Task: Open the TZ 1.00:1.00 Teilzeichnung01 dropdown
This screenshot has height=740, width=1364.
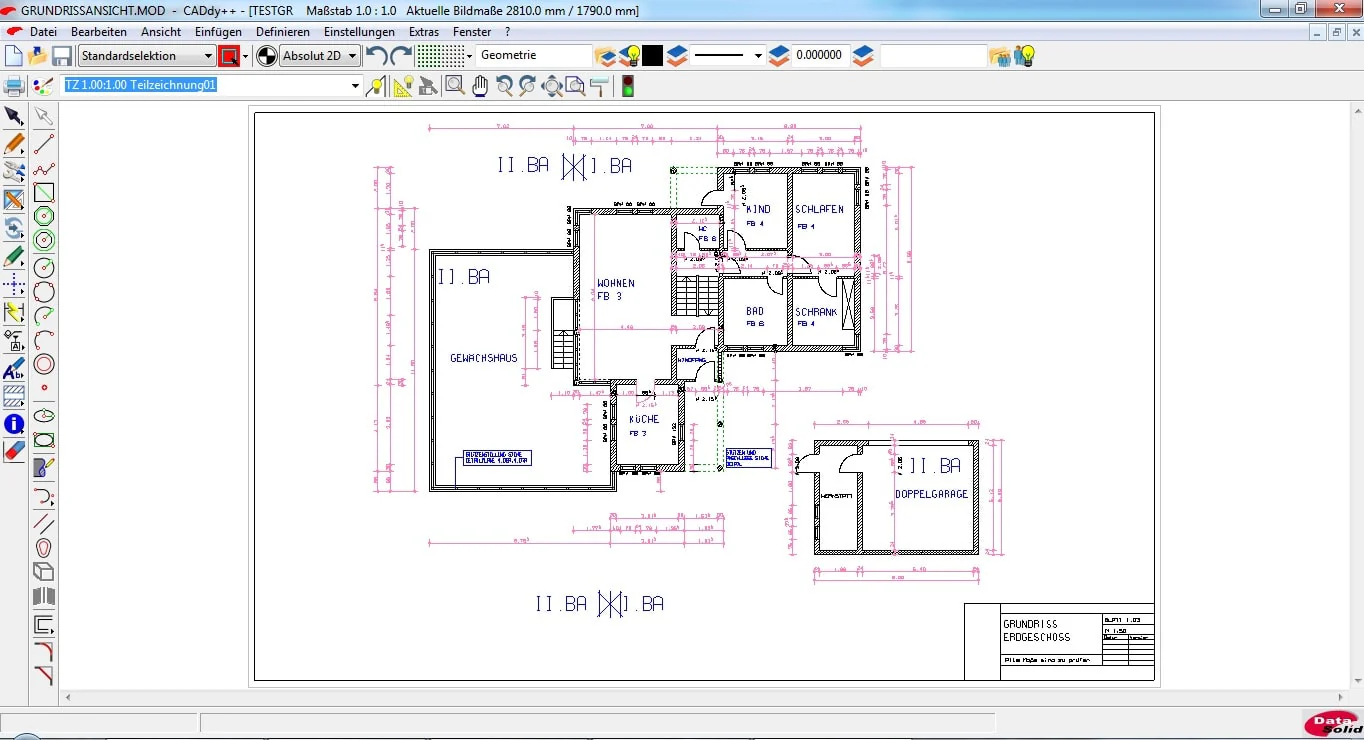Action: (x=212, y=86)
